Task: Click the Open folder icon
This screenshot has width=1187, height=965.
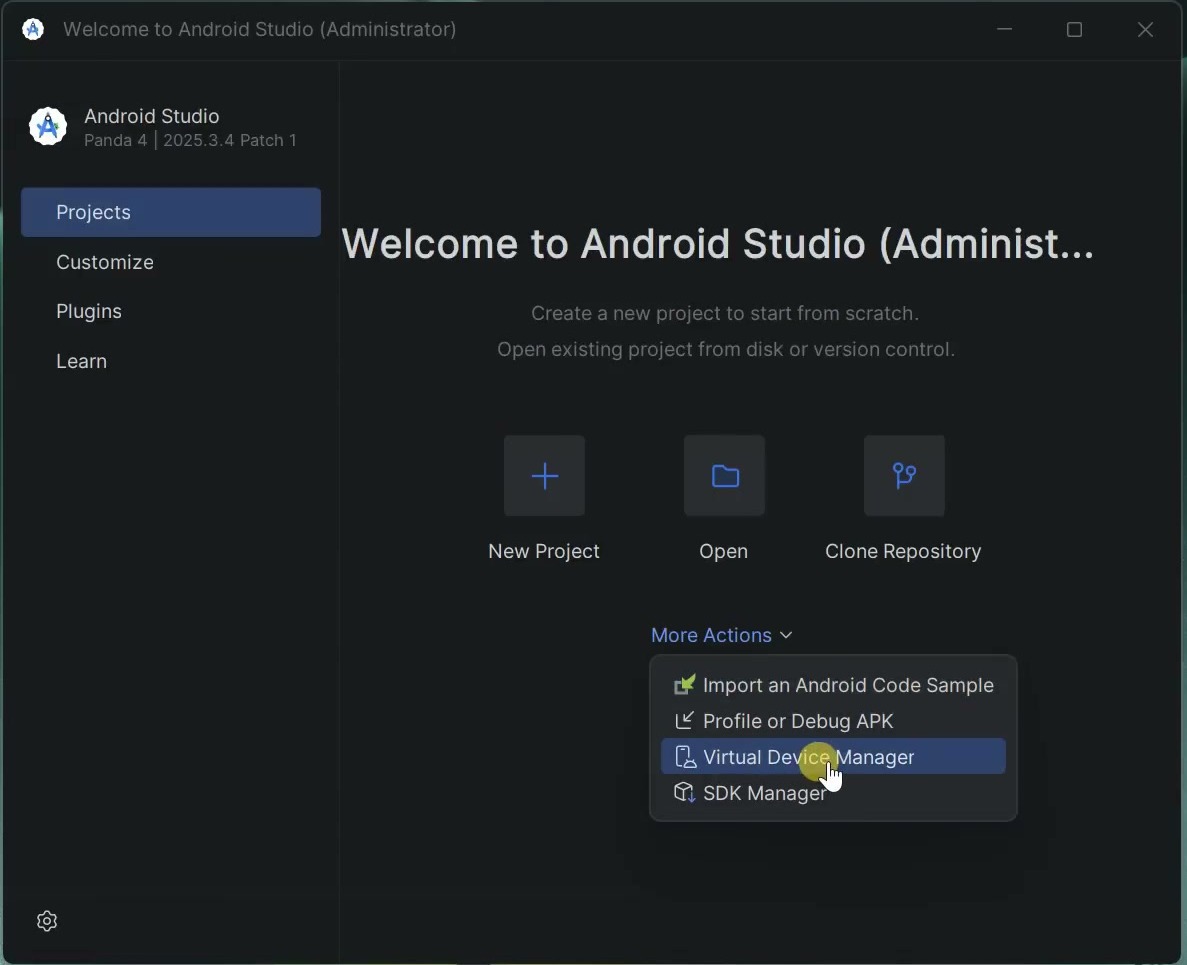Action: [x=724, y=476]
